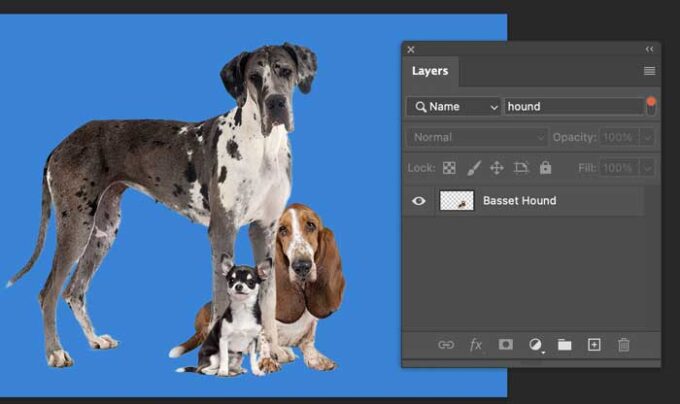Lock image pixels brush icon
The height and width of the screenshot is (404, 680).
pyautogui.click(x=473, y=168)
